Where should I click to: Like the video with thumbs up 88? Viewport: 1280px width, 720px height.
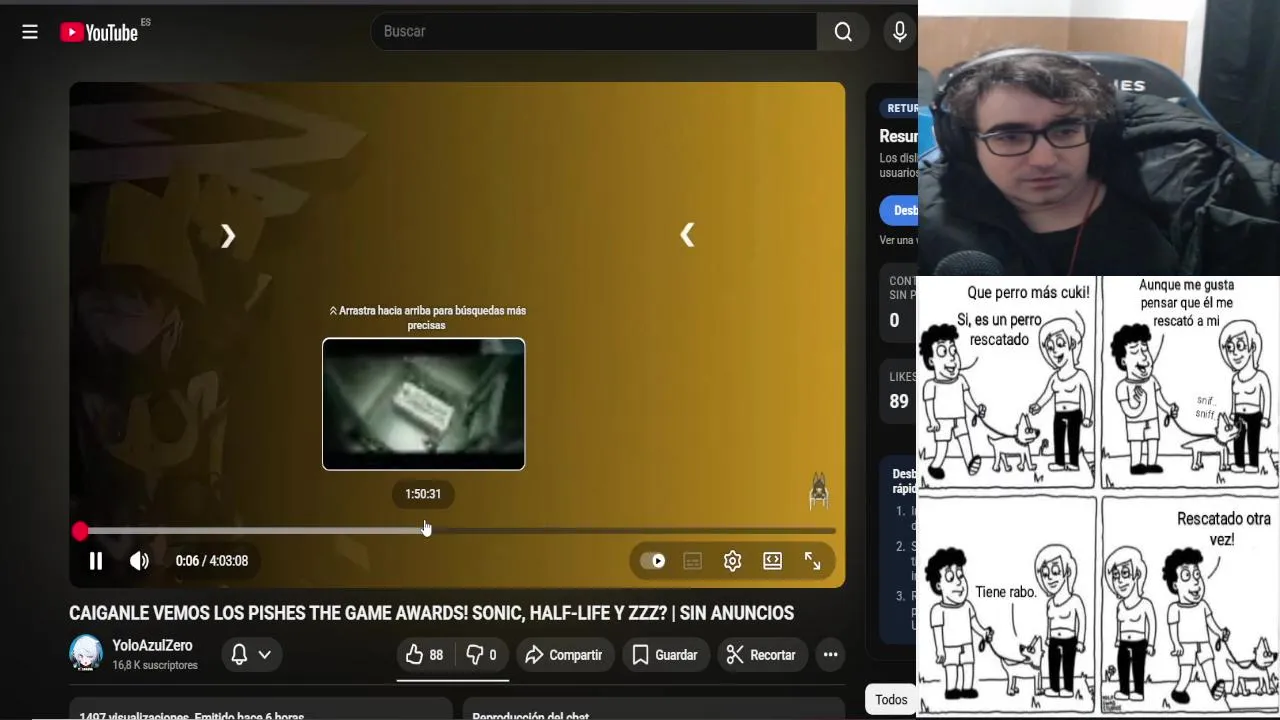pos(424,655)
